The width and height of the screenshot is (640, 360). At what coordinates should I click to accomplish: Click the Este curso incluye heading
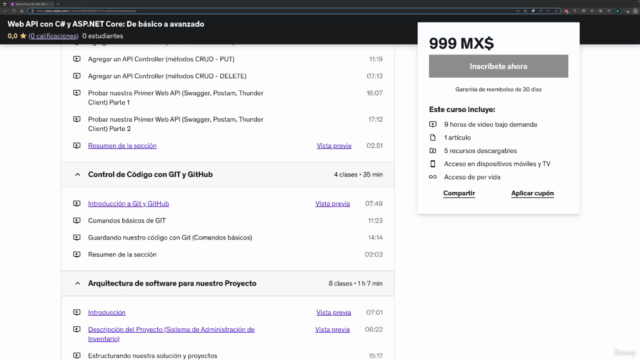click(462, 109)
